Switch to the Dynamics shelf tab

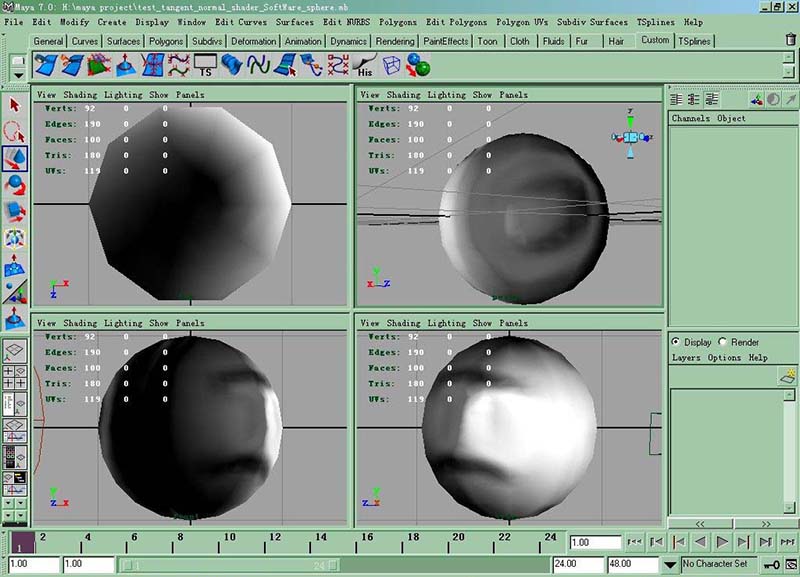(x=348, y=41)
